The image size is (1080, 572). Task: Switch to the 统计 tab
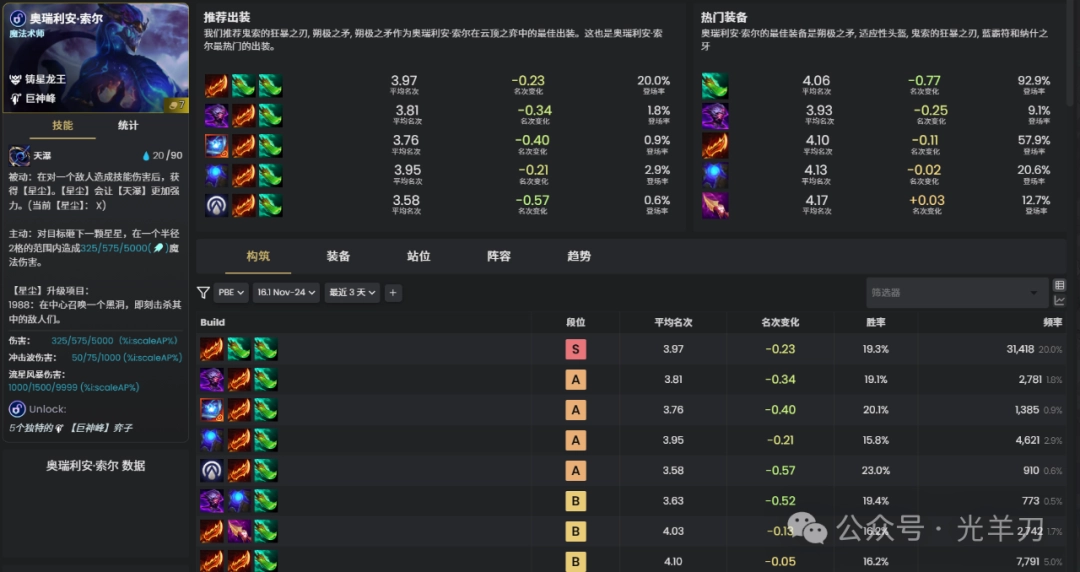click(x=128, y=126)
